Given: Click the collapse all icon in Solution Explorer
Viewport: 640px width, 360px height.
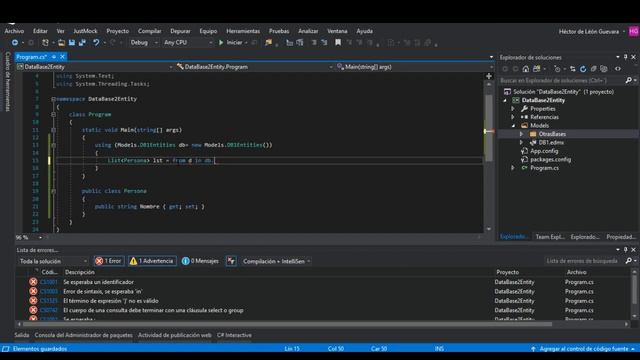Looking at the screenshot, I should (x=593, y=69).
